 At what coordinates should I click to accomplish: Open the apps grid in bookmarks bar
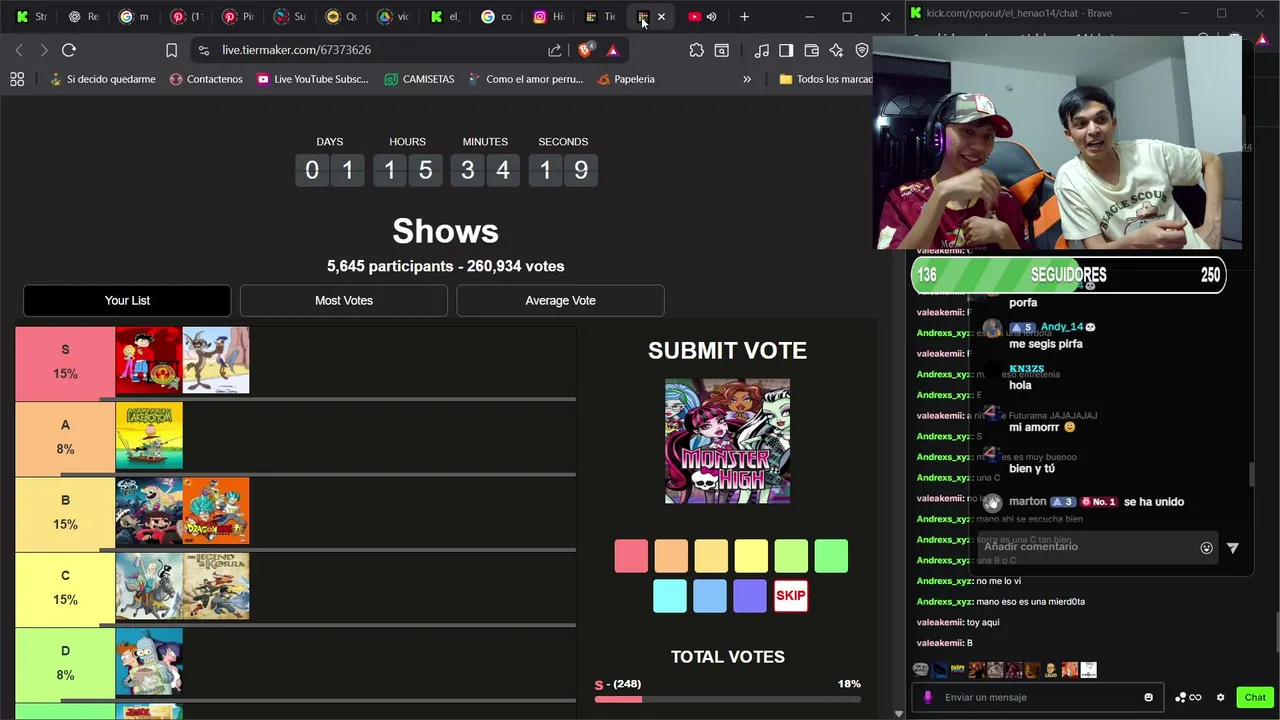tap(17, 79)
